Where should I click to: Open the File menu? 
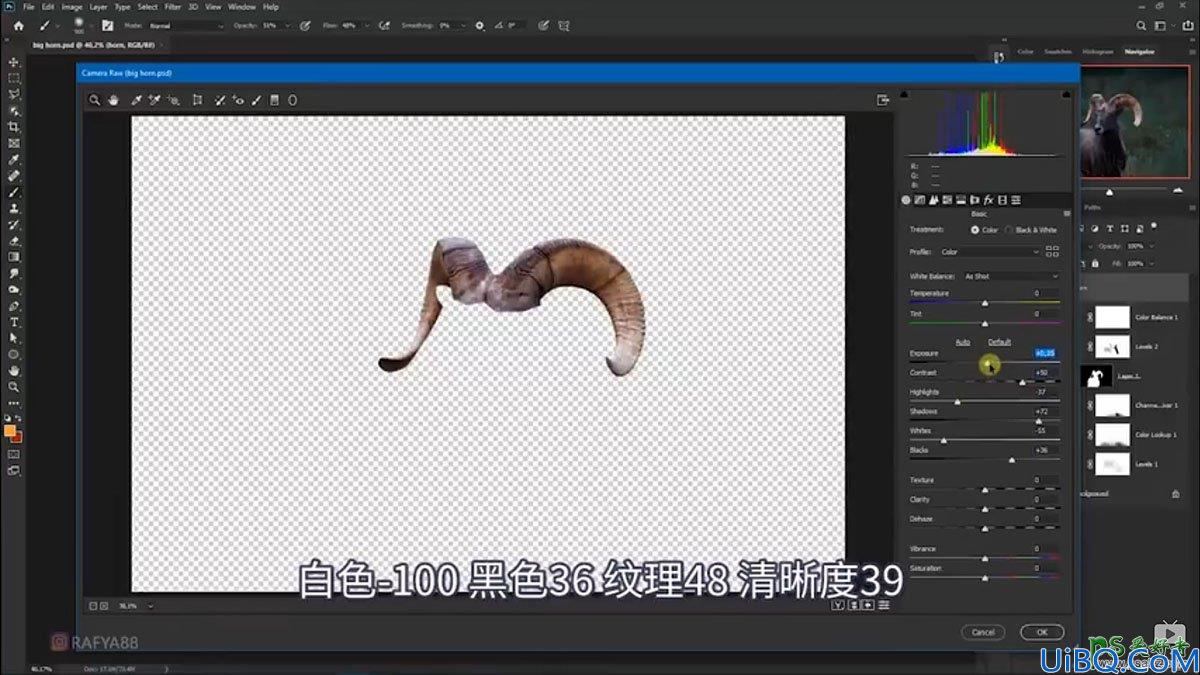pos(29,6)
